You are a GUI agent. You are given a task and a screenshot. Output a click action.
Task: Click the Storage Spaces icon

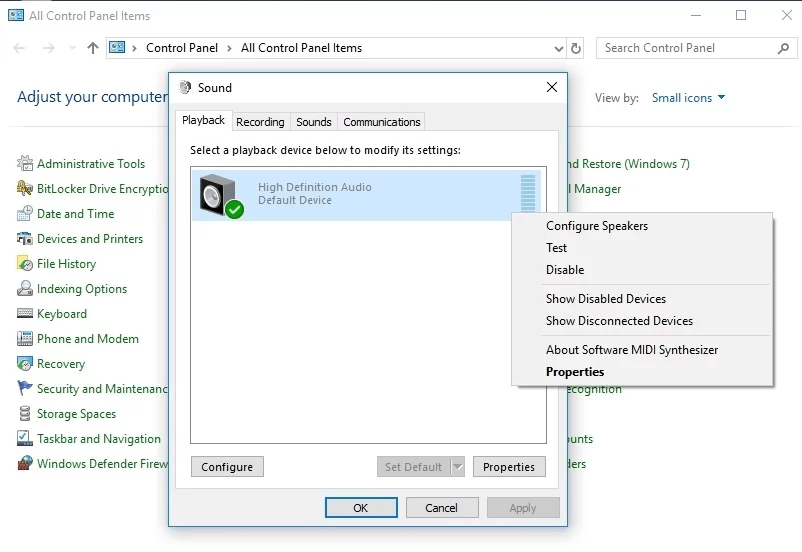tap(25, 414)
